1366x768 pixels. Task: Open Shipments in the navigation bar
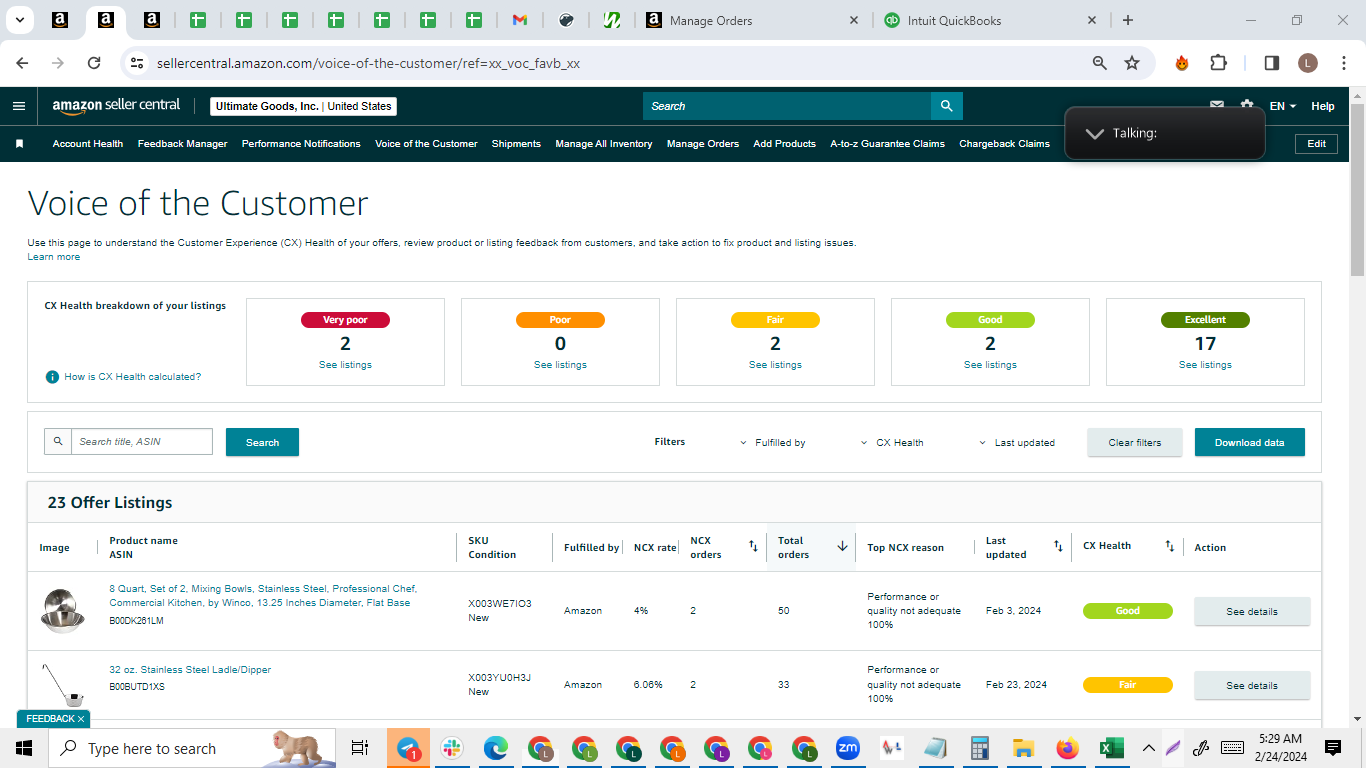pyautogui.click(x=516, y=144)
